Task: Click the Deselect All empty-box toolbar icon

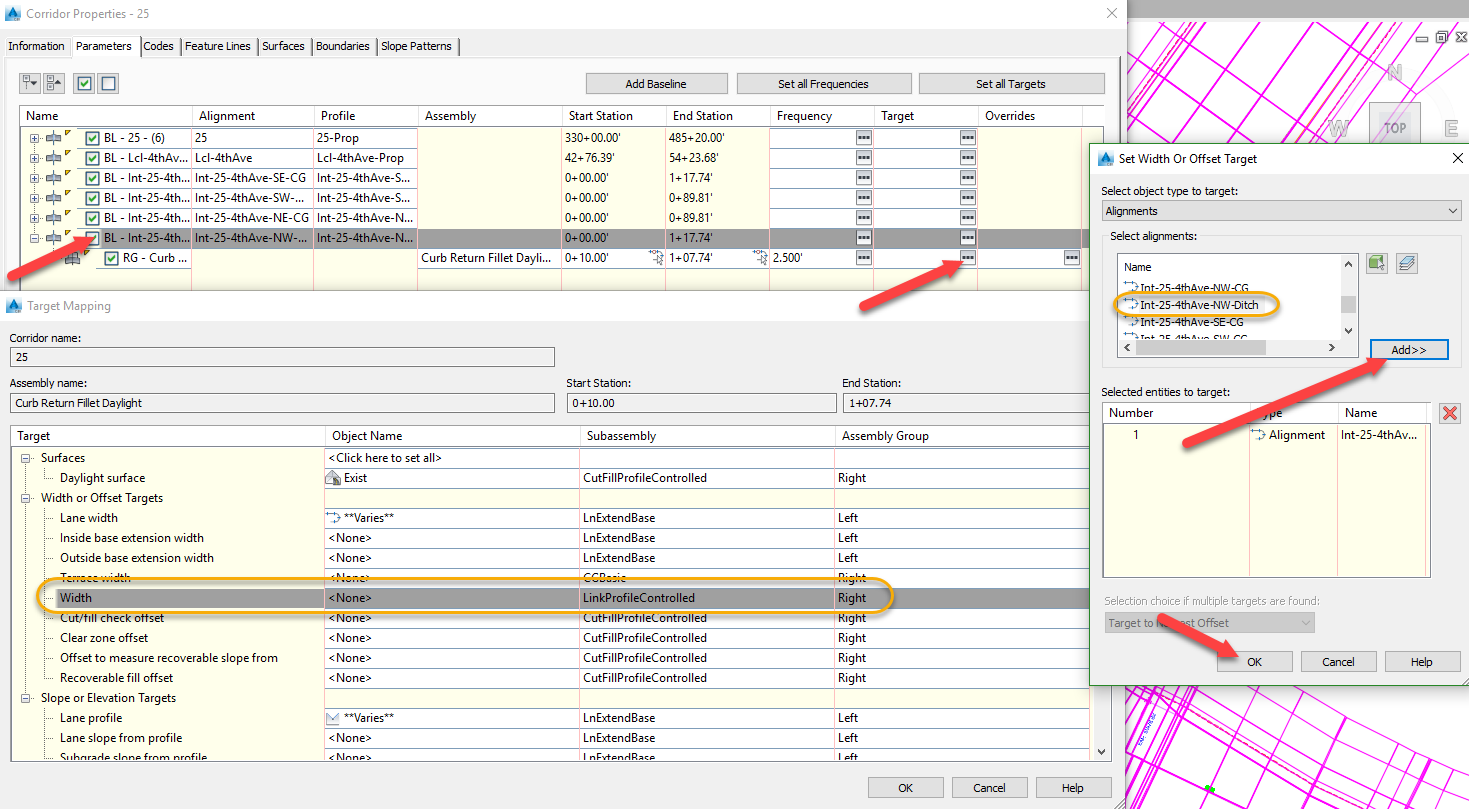Action: (x=108, y=84)
